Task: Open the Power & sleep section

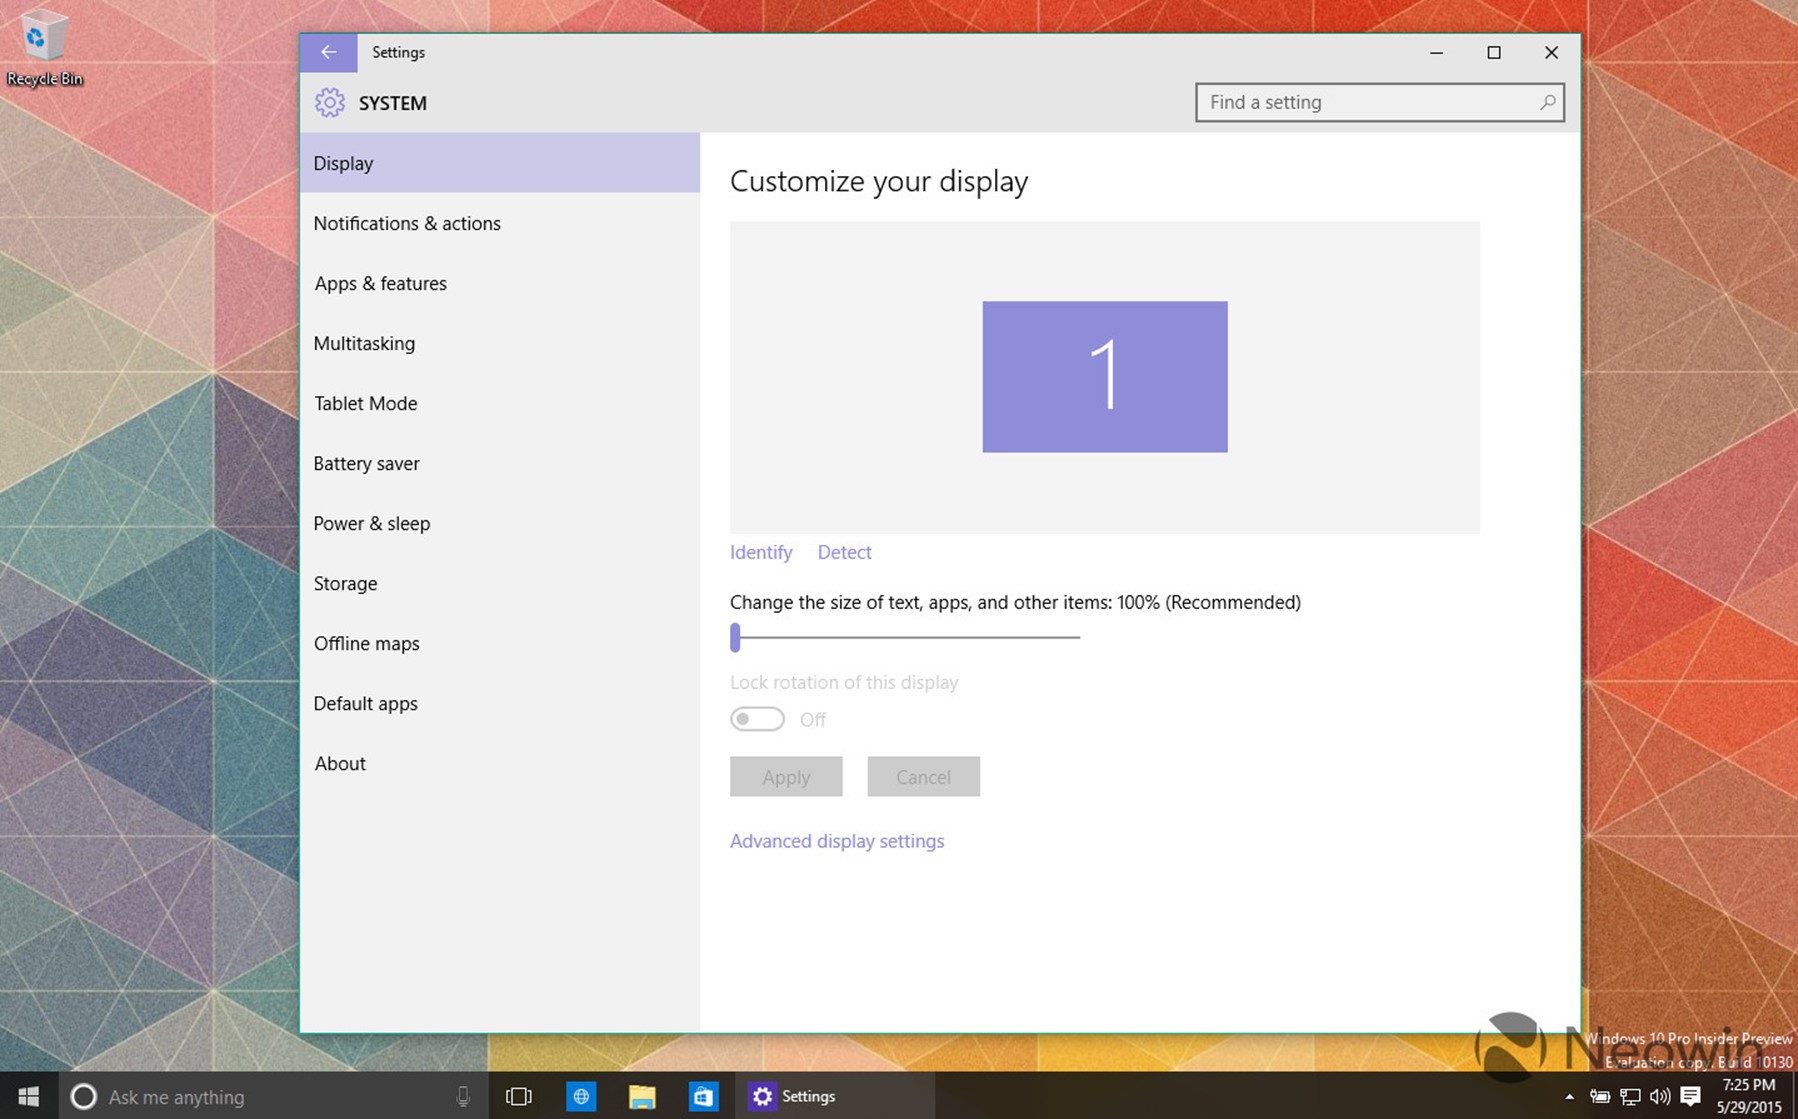Action: click(372, 523)
